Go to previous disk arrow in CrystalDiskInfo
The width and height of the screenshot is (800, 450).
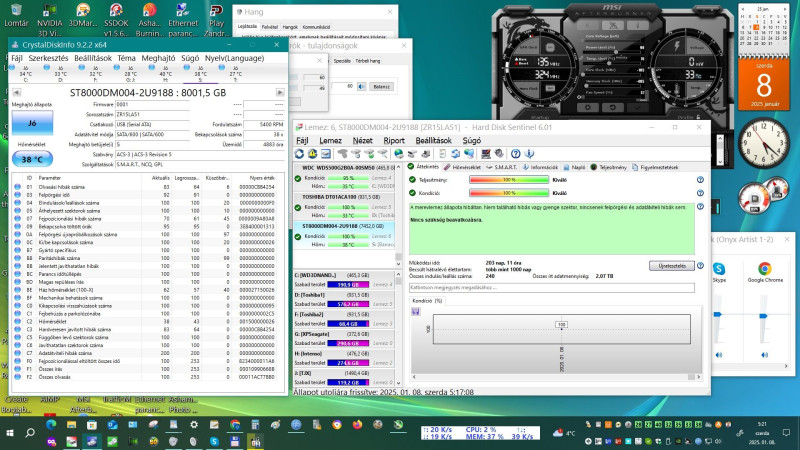17,92
